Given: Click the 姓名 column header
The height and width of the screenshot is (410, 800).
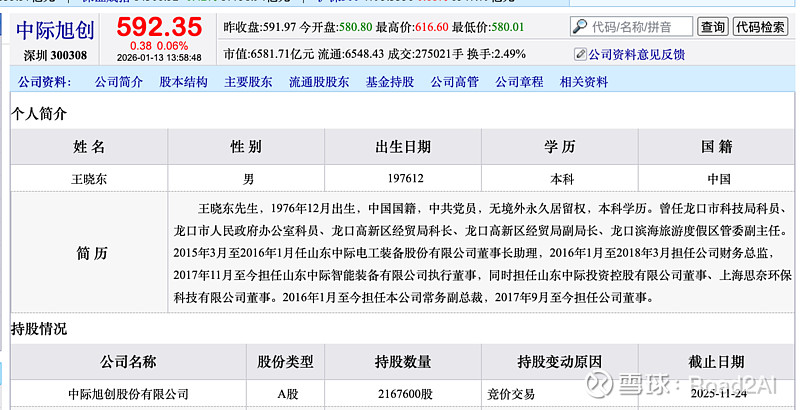Looking at the screenshot, I should (x=89, y=147).
